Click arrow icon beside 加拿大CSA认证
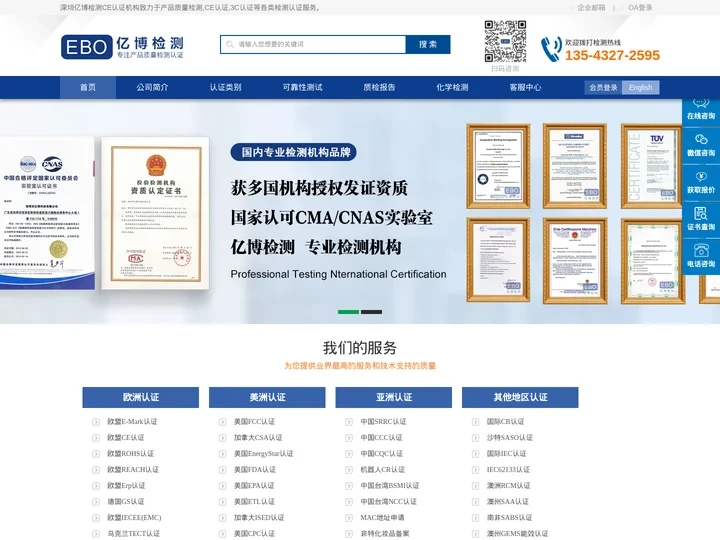The width and height of the screenshot is (720, 540). click(222, 438)
